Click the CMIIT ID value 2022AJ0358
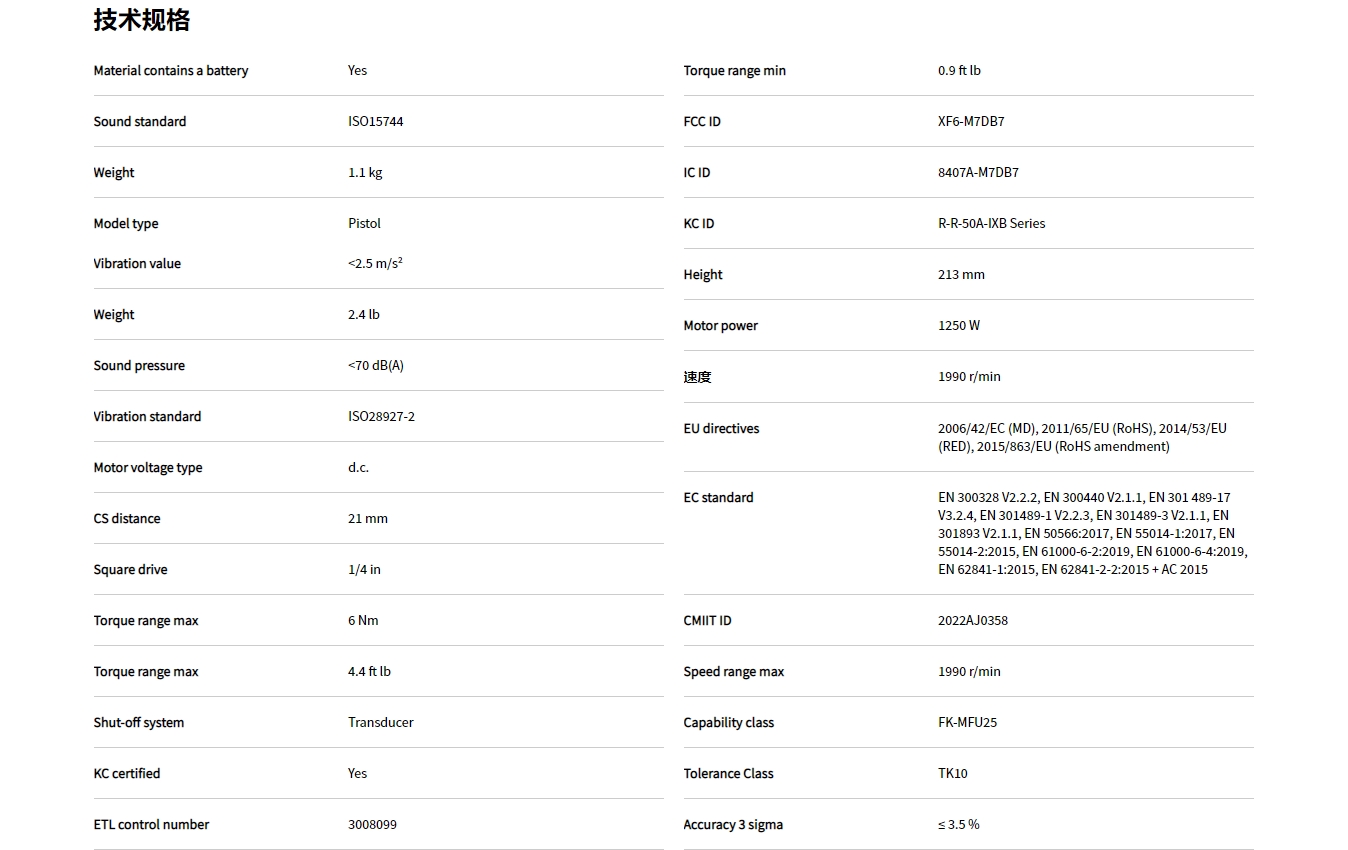1348x850 pixels. coord(972,621)
